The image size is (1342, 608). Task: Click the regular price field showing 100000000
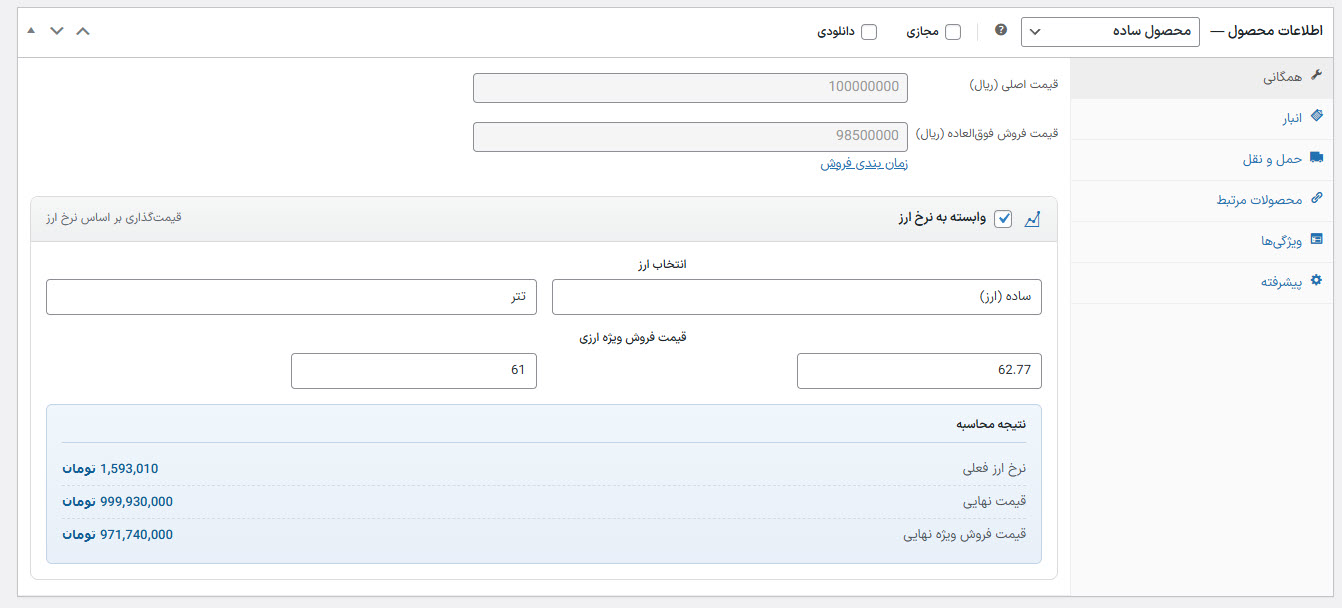click(690, 87)
